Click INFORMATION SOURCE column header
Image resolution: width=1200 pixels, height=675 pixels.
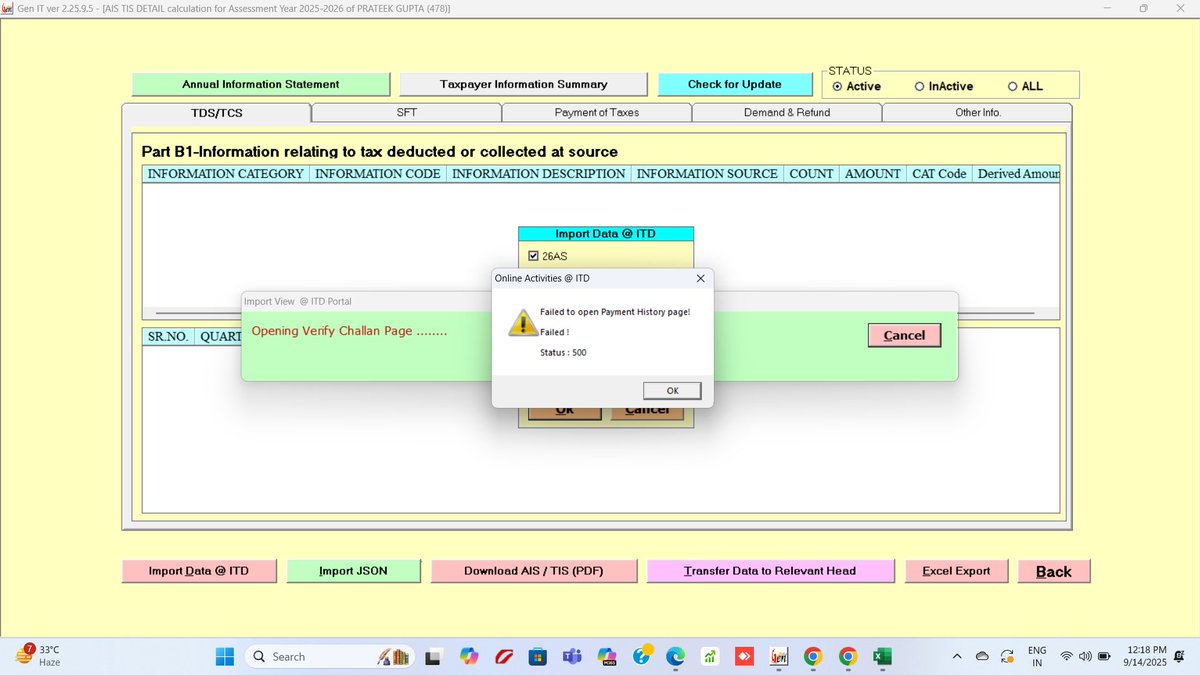coord(707,174)
